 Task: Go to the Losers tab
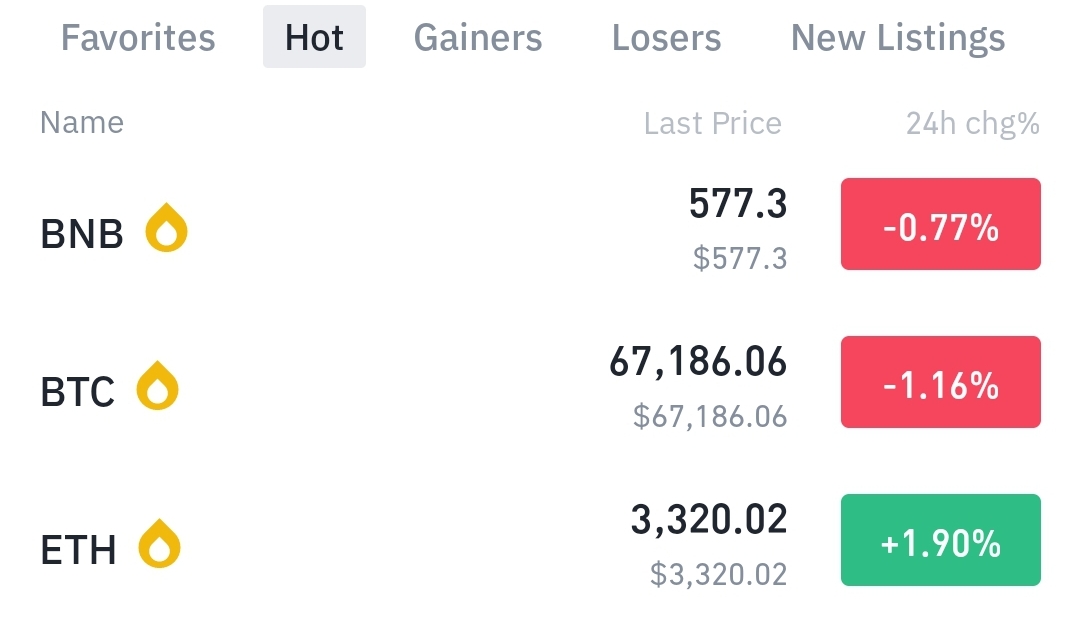point(666,38)
